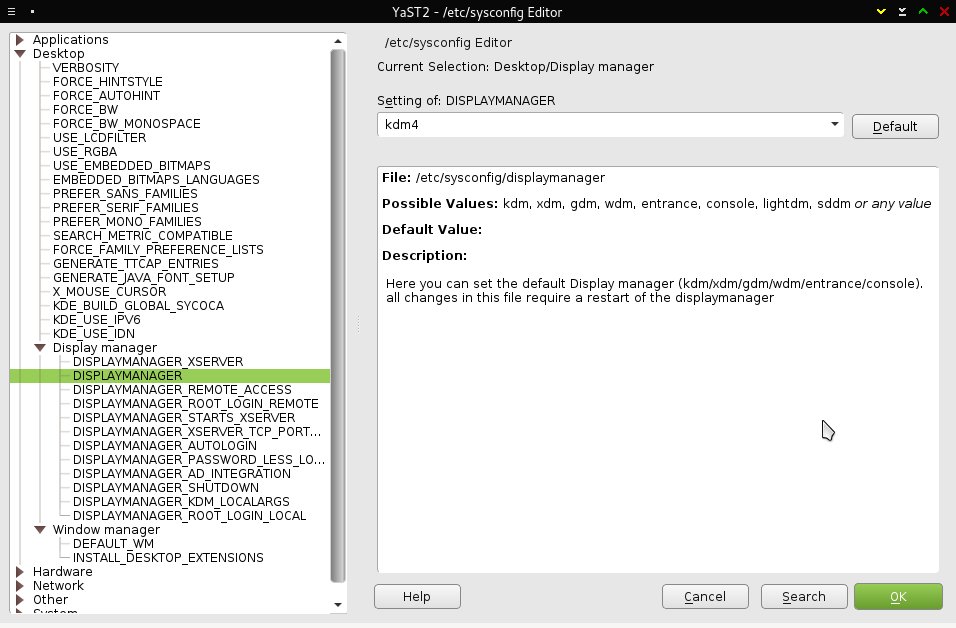The image size is (956, 628).
Task: Click tree scrollbar down arrow
Action: pyautogui.click(x=338, y=605)
